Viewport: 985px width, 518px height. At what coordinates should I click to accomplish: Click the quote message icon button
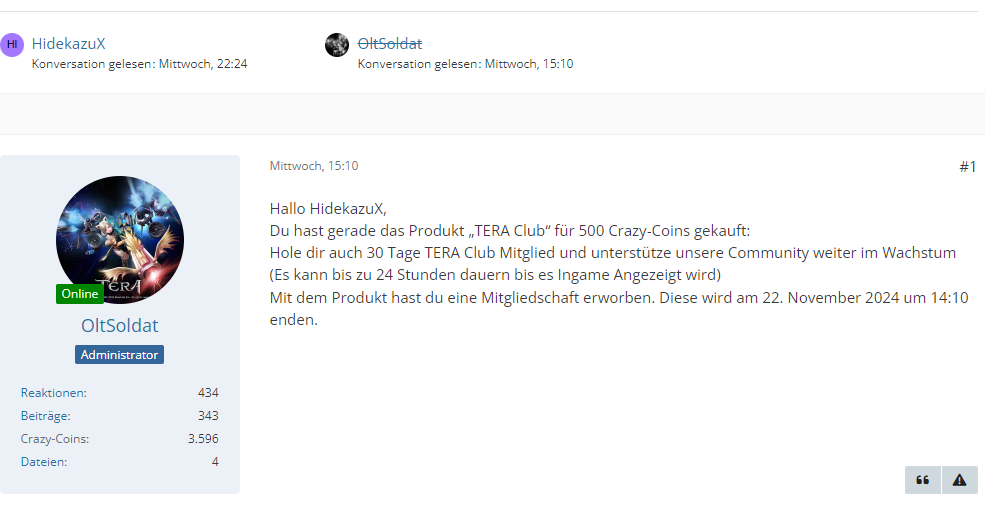[x=923, y=480]
